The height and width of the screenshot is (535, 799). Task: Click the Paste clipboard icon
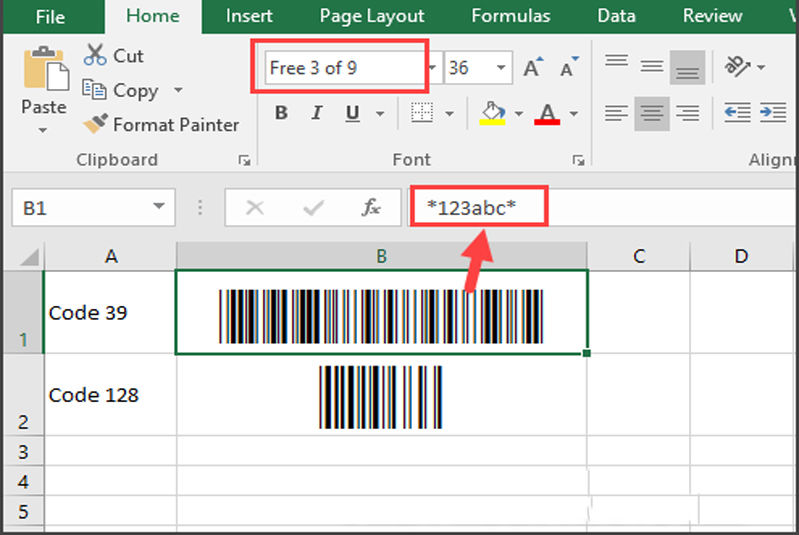click(x=45, y=69)
